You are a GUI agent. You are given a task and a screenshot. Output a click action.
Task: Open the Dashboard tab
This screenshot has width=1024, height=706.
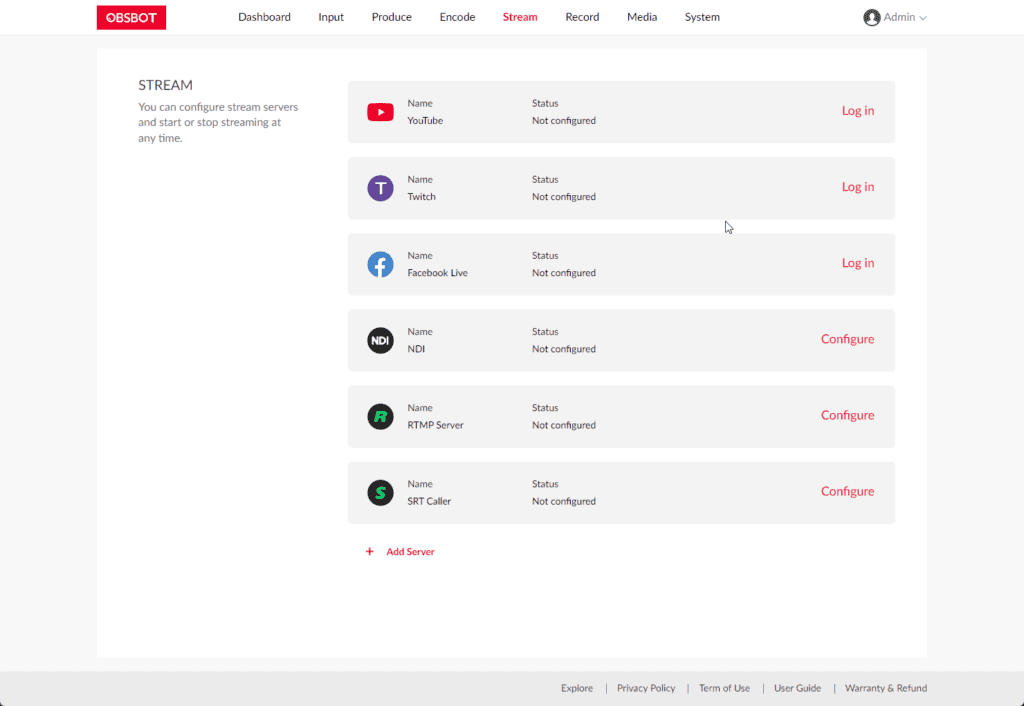coord(264,17)
